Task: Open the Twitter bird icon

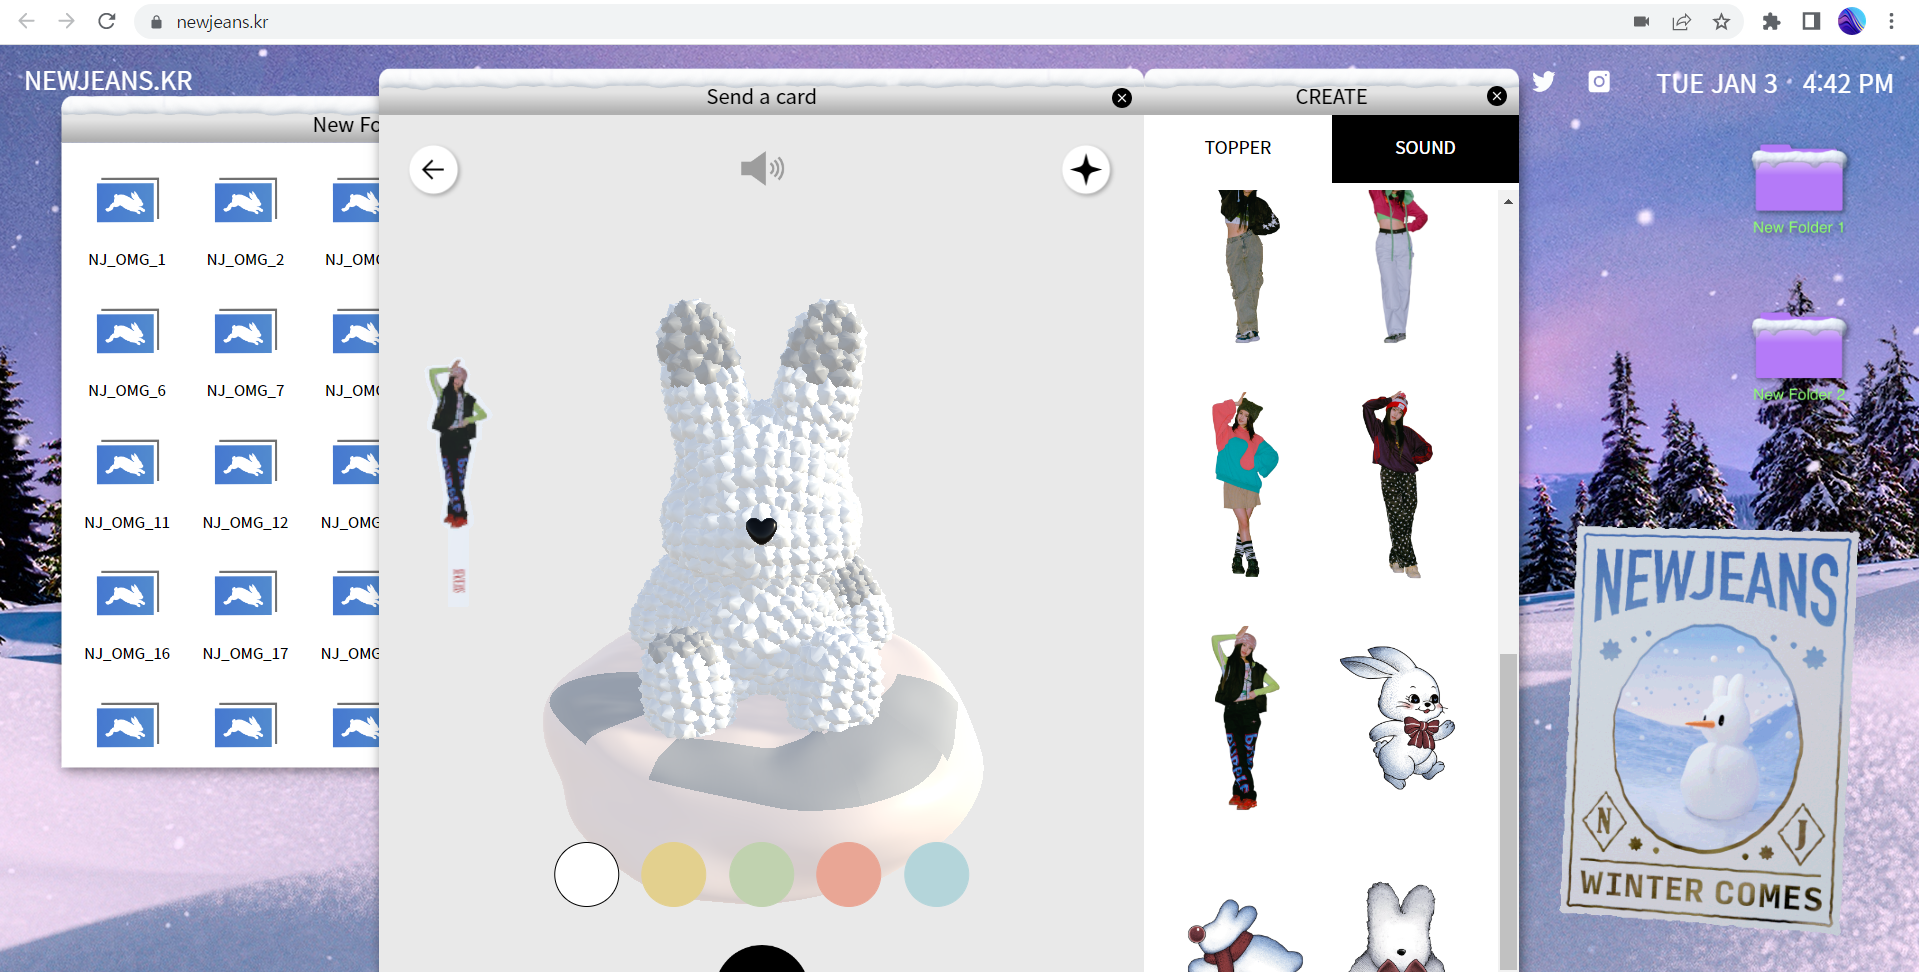Action: [1544, 82]
